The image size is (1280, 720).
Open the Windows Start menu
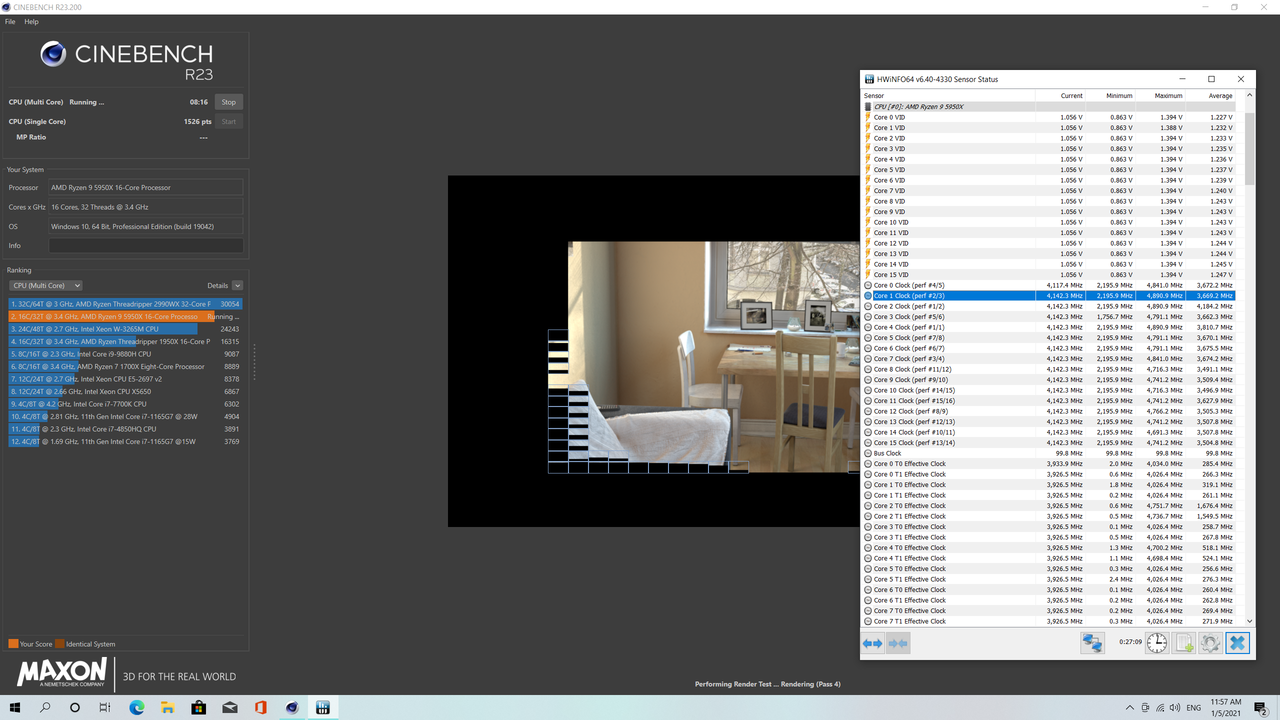16,707
